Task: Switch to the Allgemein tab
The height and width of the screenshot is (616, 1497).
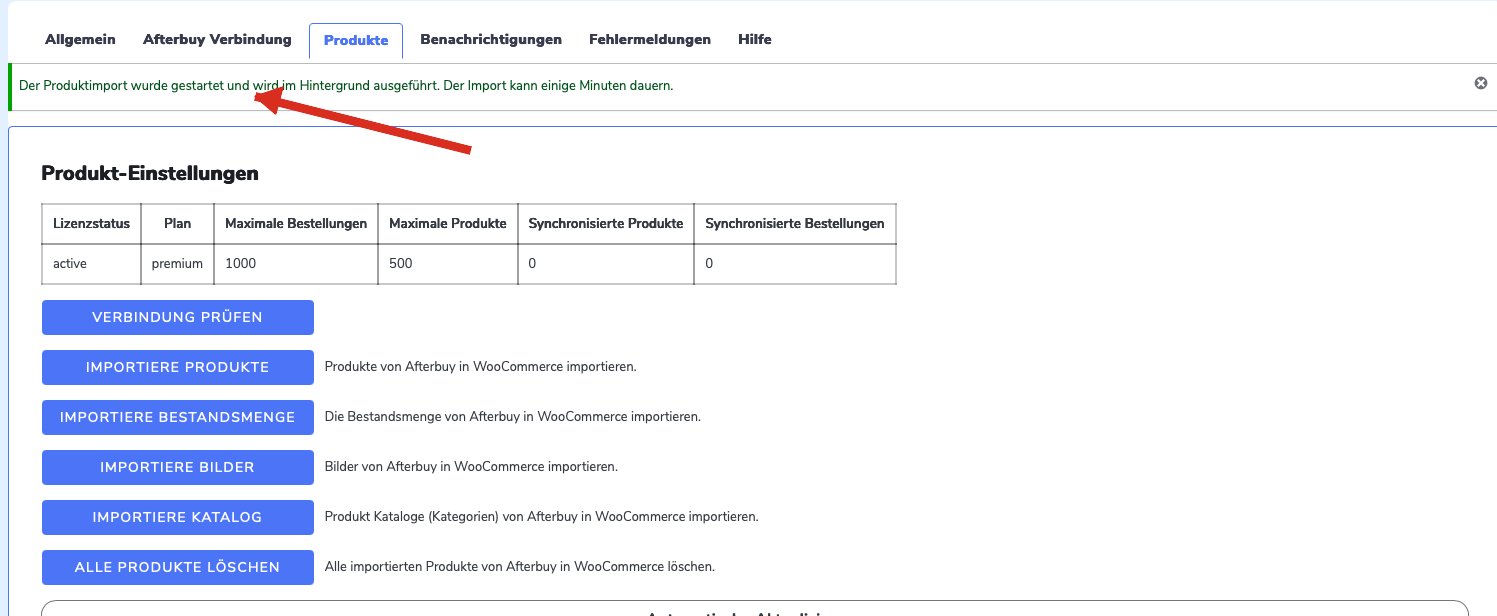Action: 80,39
